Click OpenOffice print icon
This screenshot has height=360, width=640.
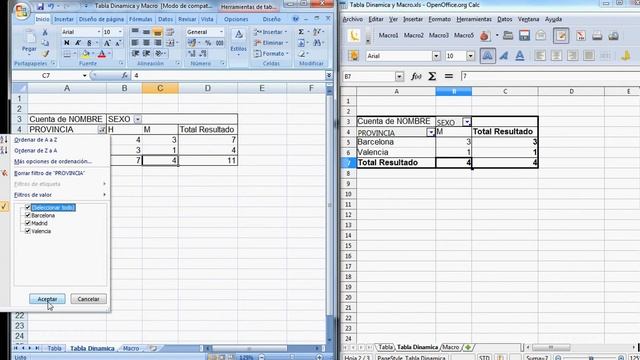[597, 36]
